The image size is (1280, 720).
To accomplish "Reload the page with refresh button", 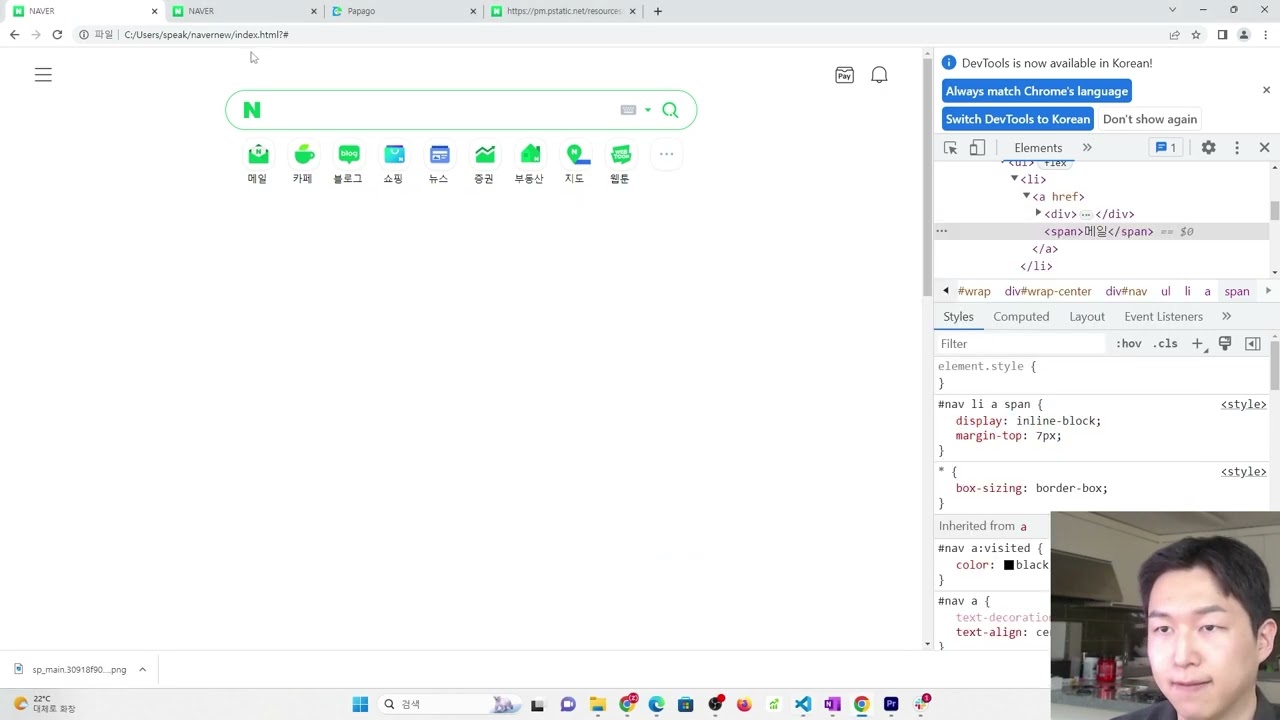I will coord(57,35).
